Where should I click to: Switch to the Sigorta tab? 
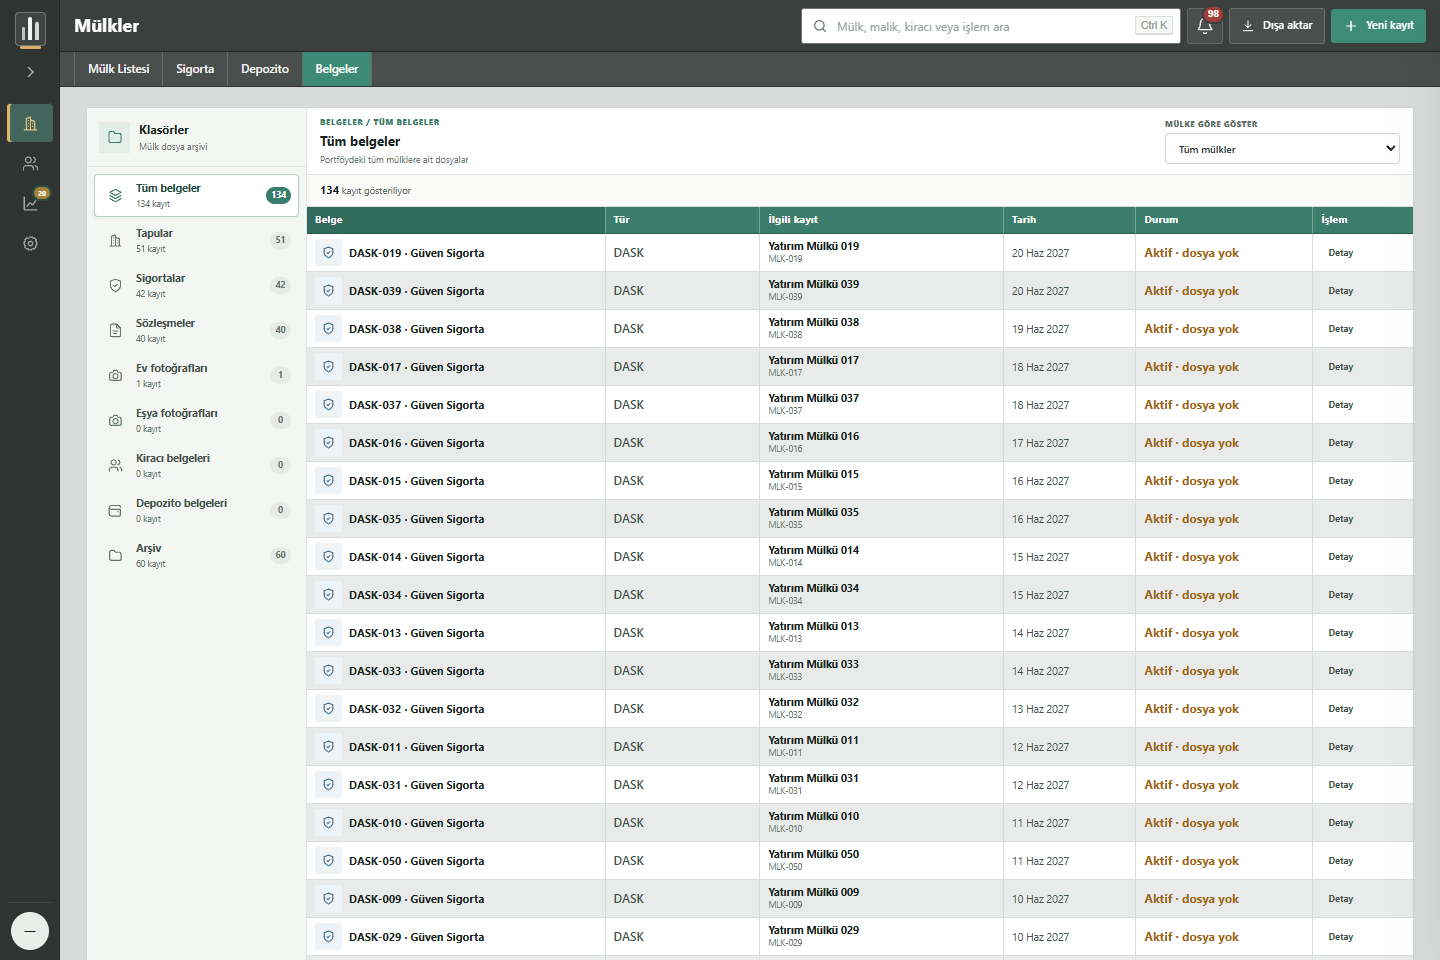point(195,69)
